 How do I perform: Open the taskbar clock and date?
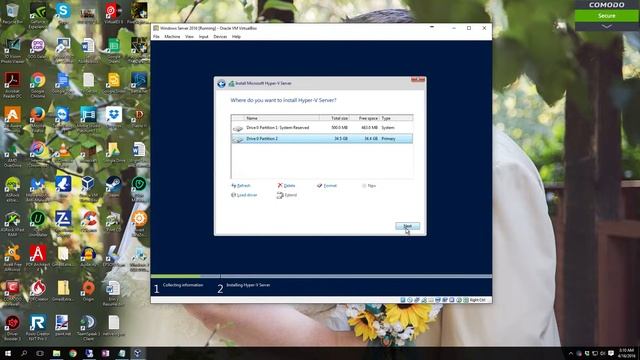(626, 353)
